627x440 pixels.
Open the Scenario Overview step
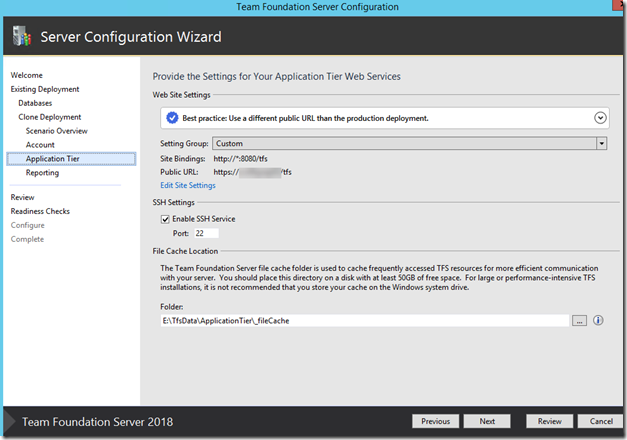pyautogui.click(x=56, y=131)
